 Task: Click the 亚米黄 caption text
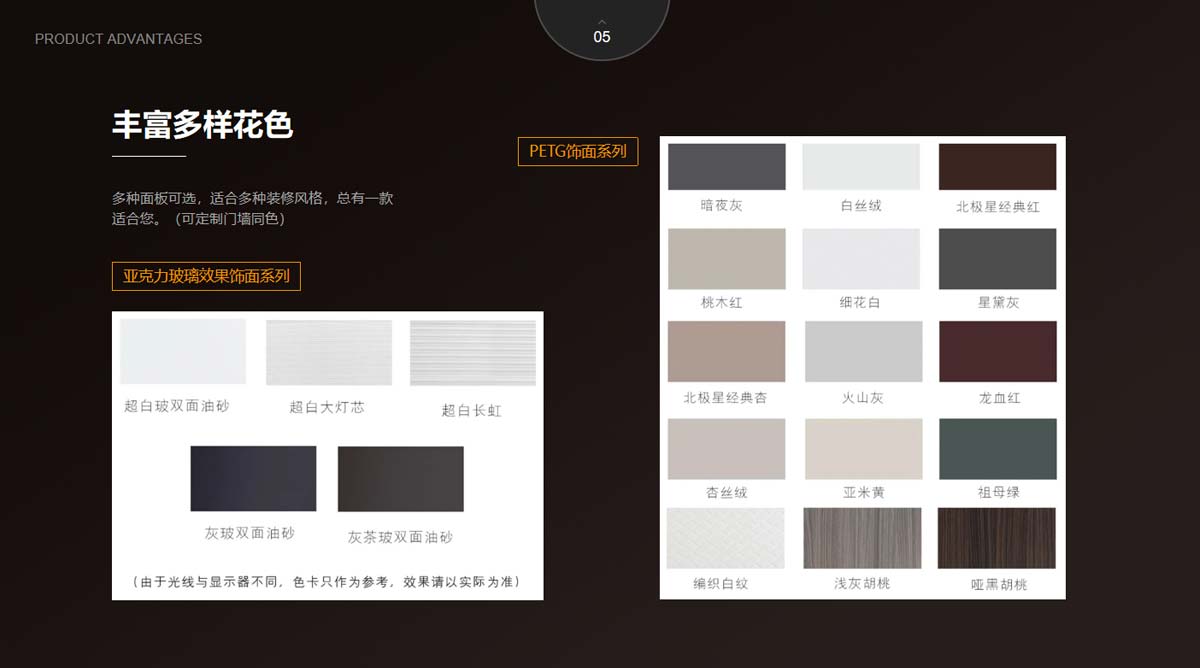864,492
